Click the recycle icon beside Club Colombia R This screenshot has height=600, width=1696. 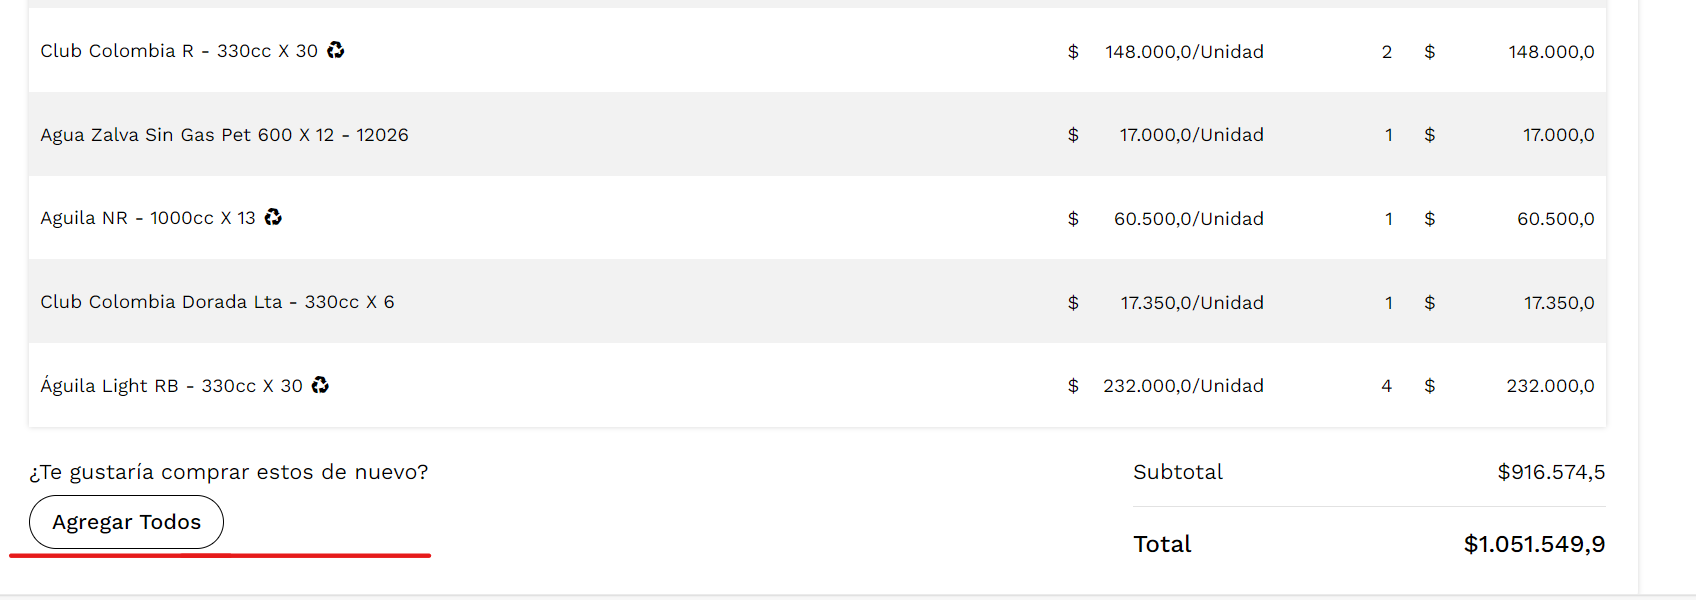click(336, 50)
